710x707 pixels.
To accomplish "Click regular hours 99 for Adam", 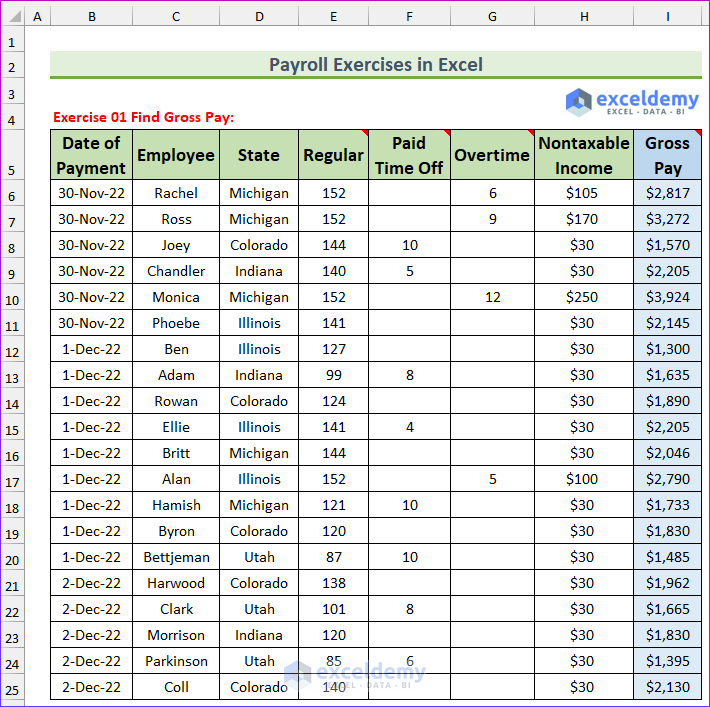I will [x=334, y=375].
